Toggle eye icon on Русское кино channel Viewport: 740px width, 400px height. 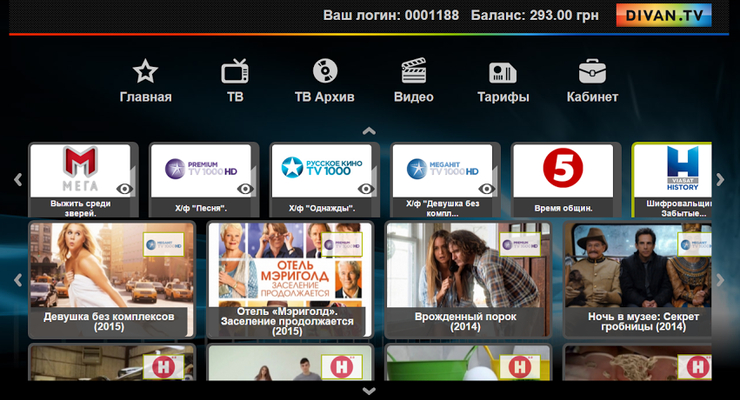tap(366, 189)
